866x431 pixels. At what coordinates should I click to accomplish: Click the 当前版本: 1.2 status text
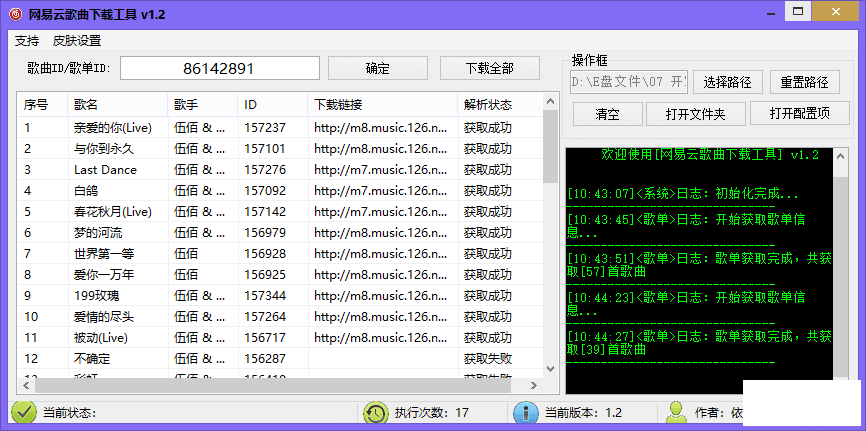click(583, 413)
